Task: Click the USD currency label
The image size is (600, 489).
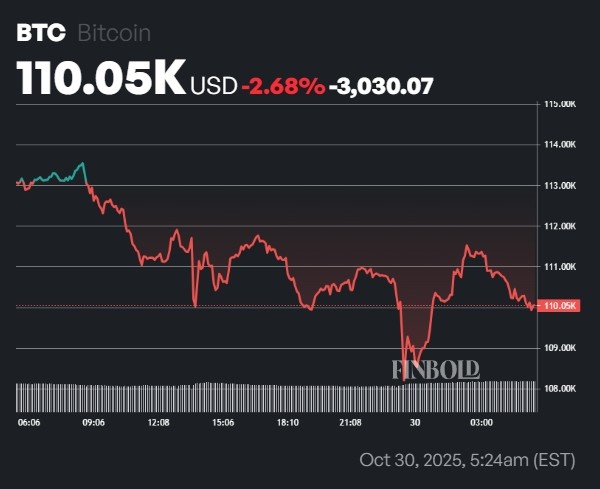Action: (212, 87)
